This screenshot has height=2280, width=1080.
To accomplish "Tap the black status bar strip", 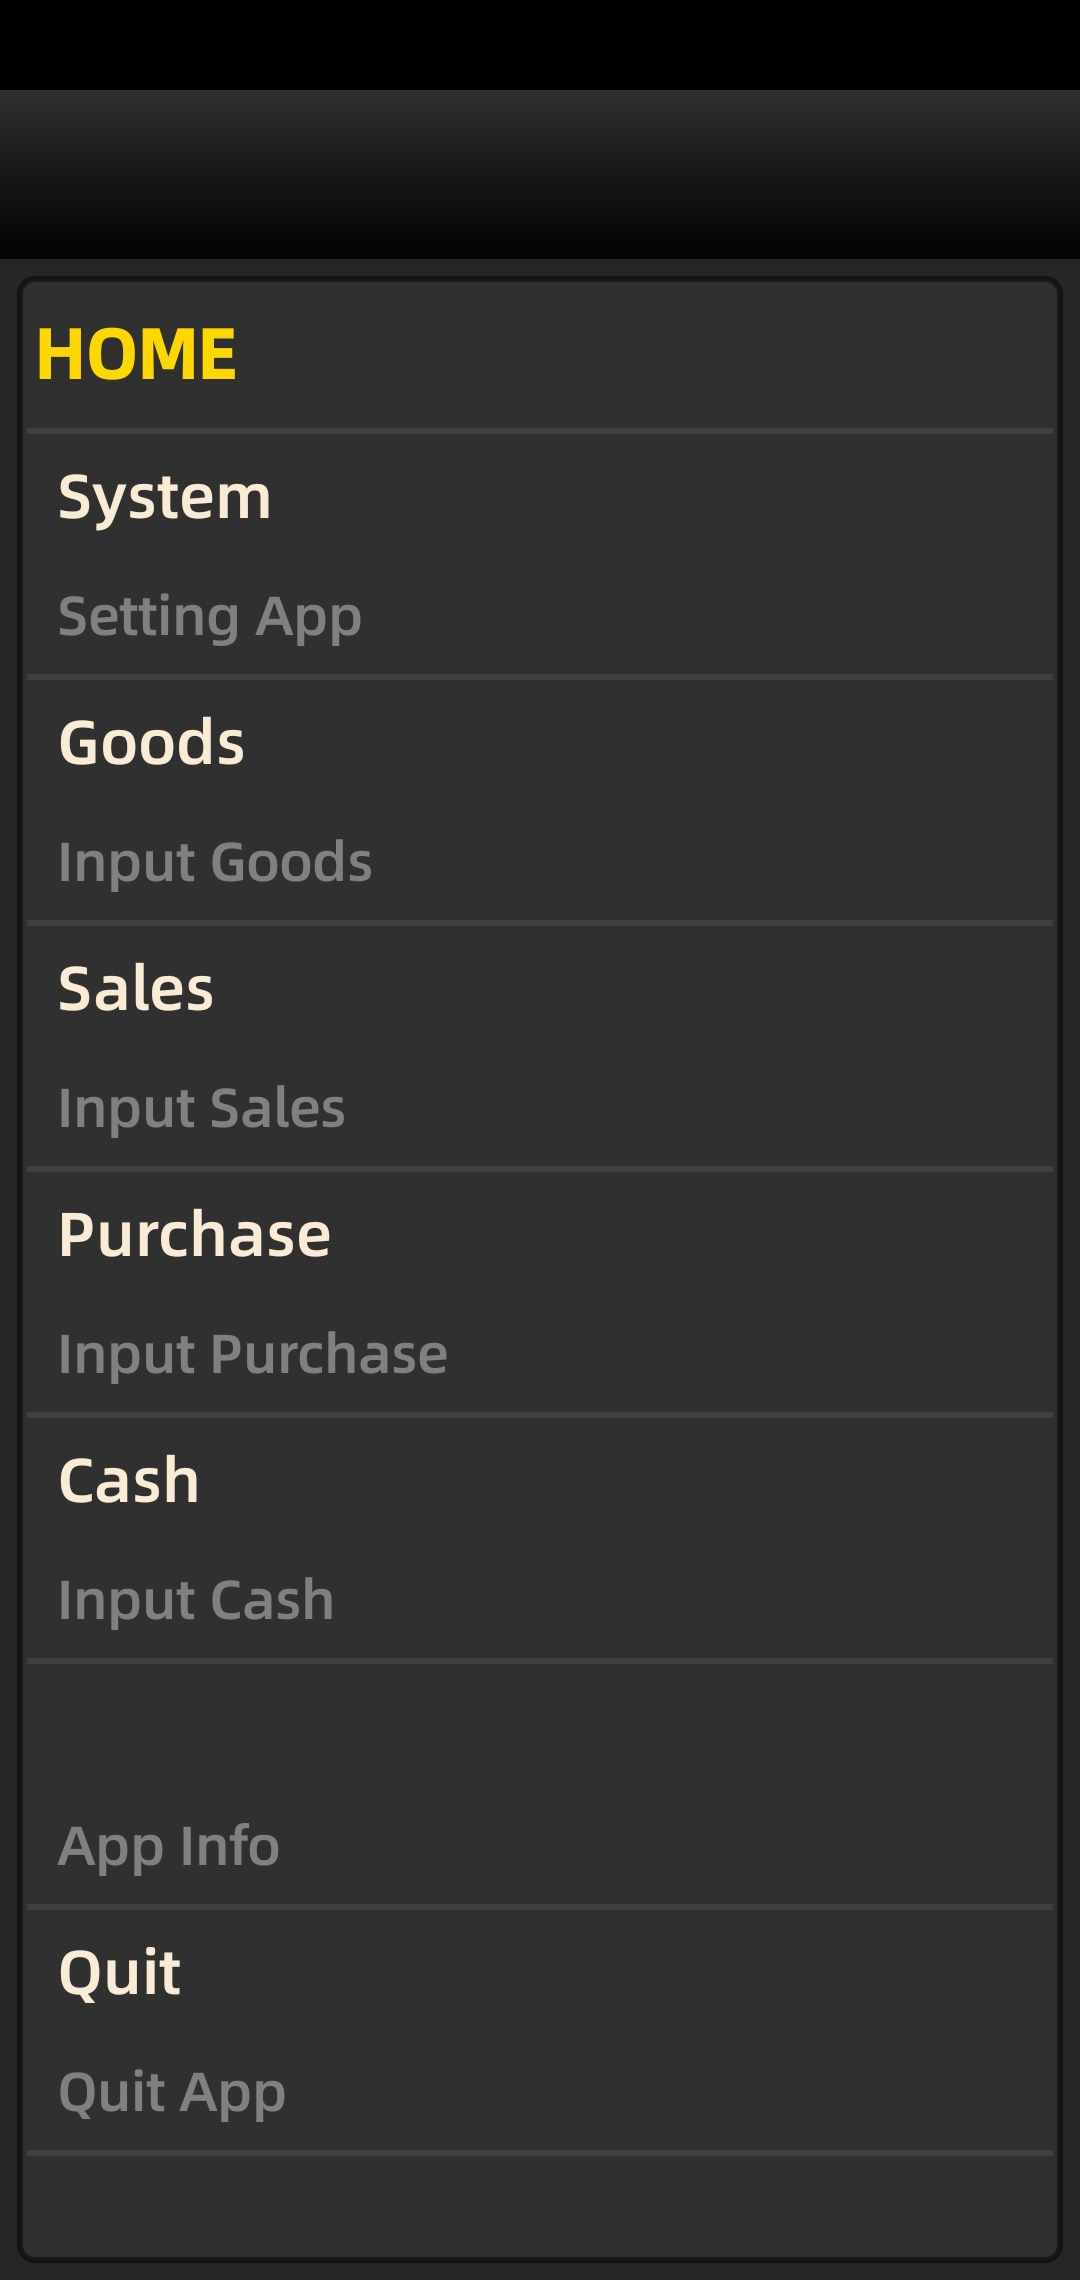I will [540, 45].
